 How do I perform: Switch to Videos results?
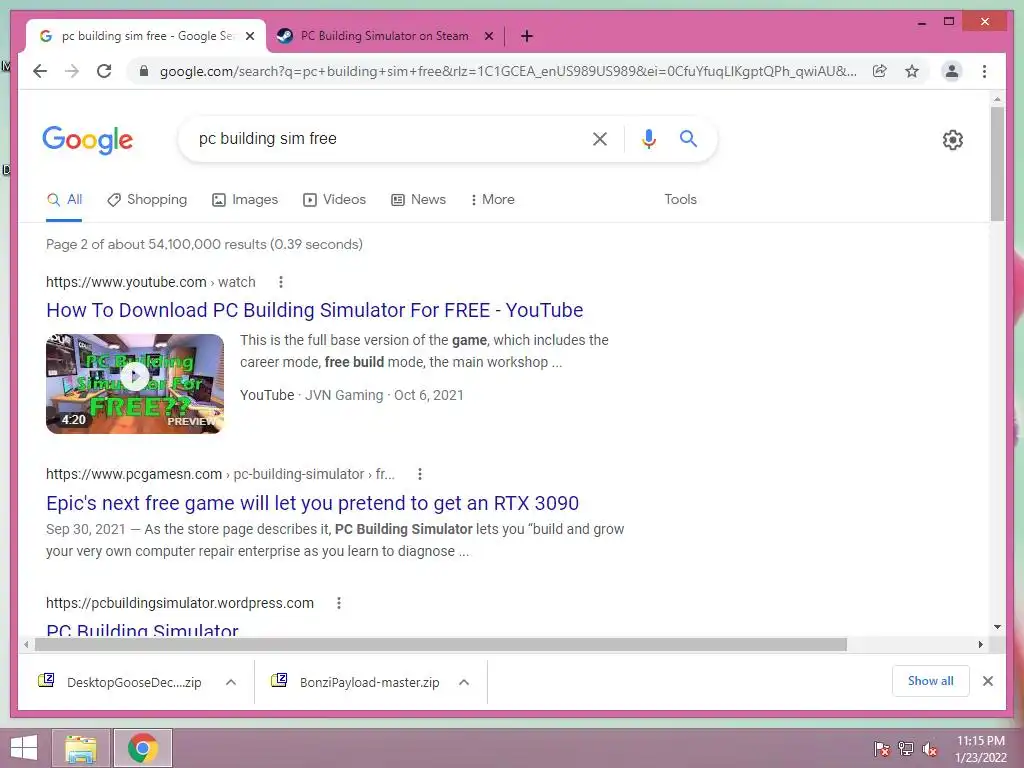[334, 200]
